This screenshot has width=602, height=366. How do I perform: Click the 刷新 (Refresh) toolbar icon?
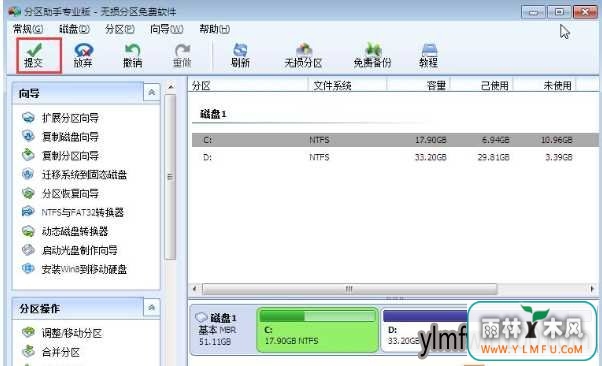pos(240,55)
